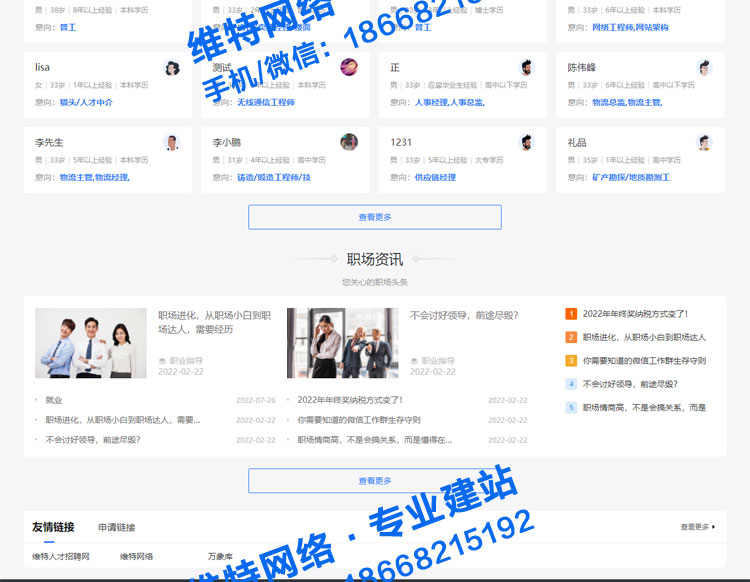
Task: Click rank 2 badge beside 职场进化
Action: pyautogui.click(x=571, y=337)
